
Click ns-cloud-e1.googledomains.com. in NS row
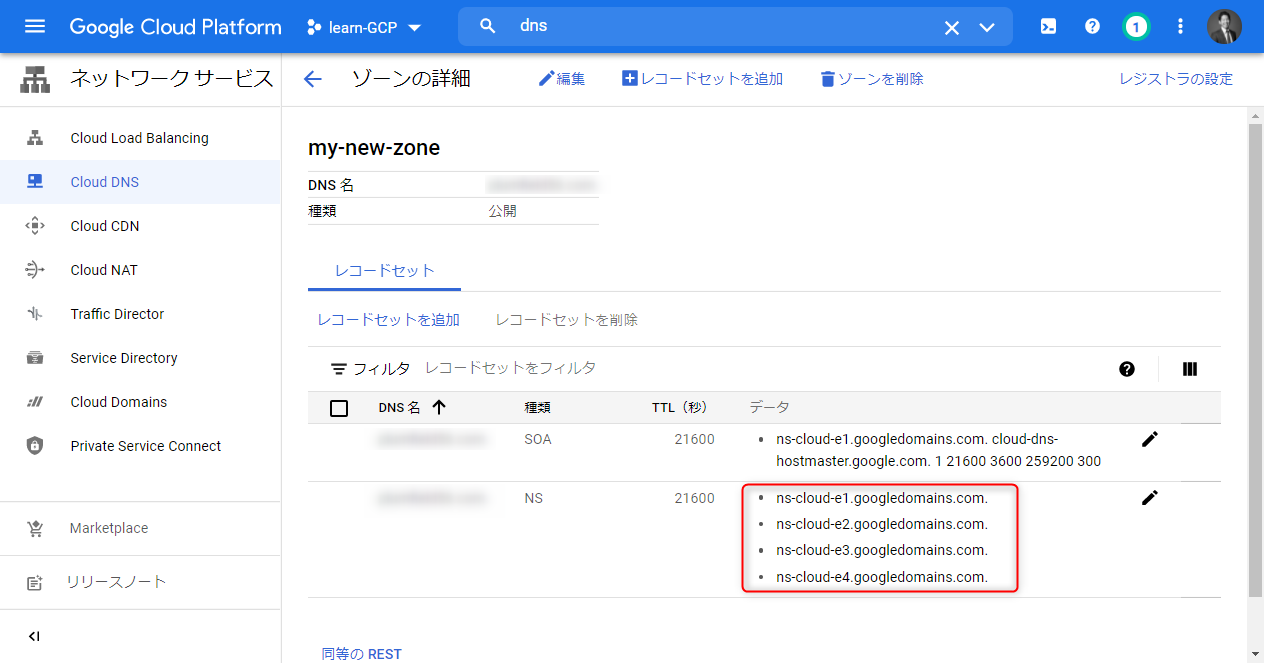point(882,498)
